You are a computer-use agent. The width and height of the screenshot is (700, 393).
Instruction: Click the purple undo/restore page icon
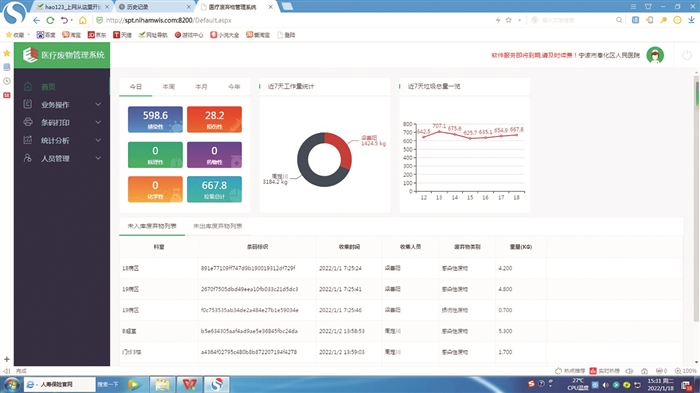coord(64,20)
